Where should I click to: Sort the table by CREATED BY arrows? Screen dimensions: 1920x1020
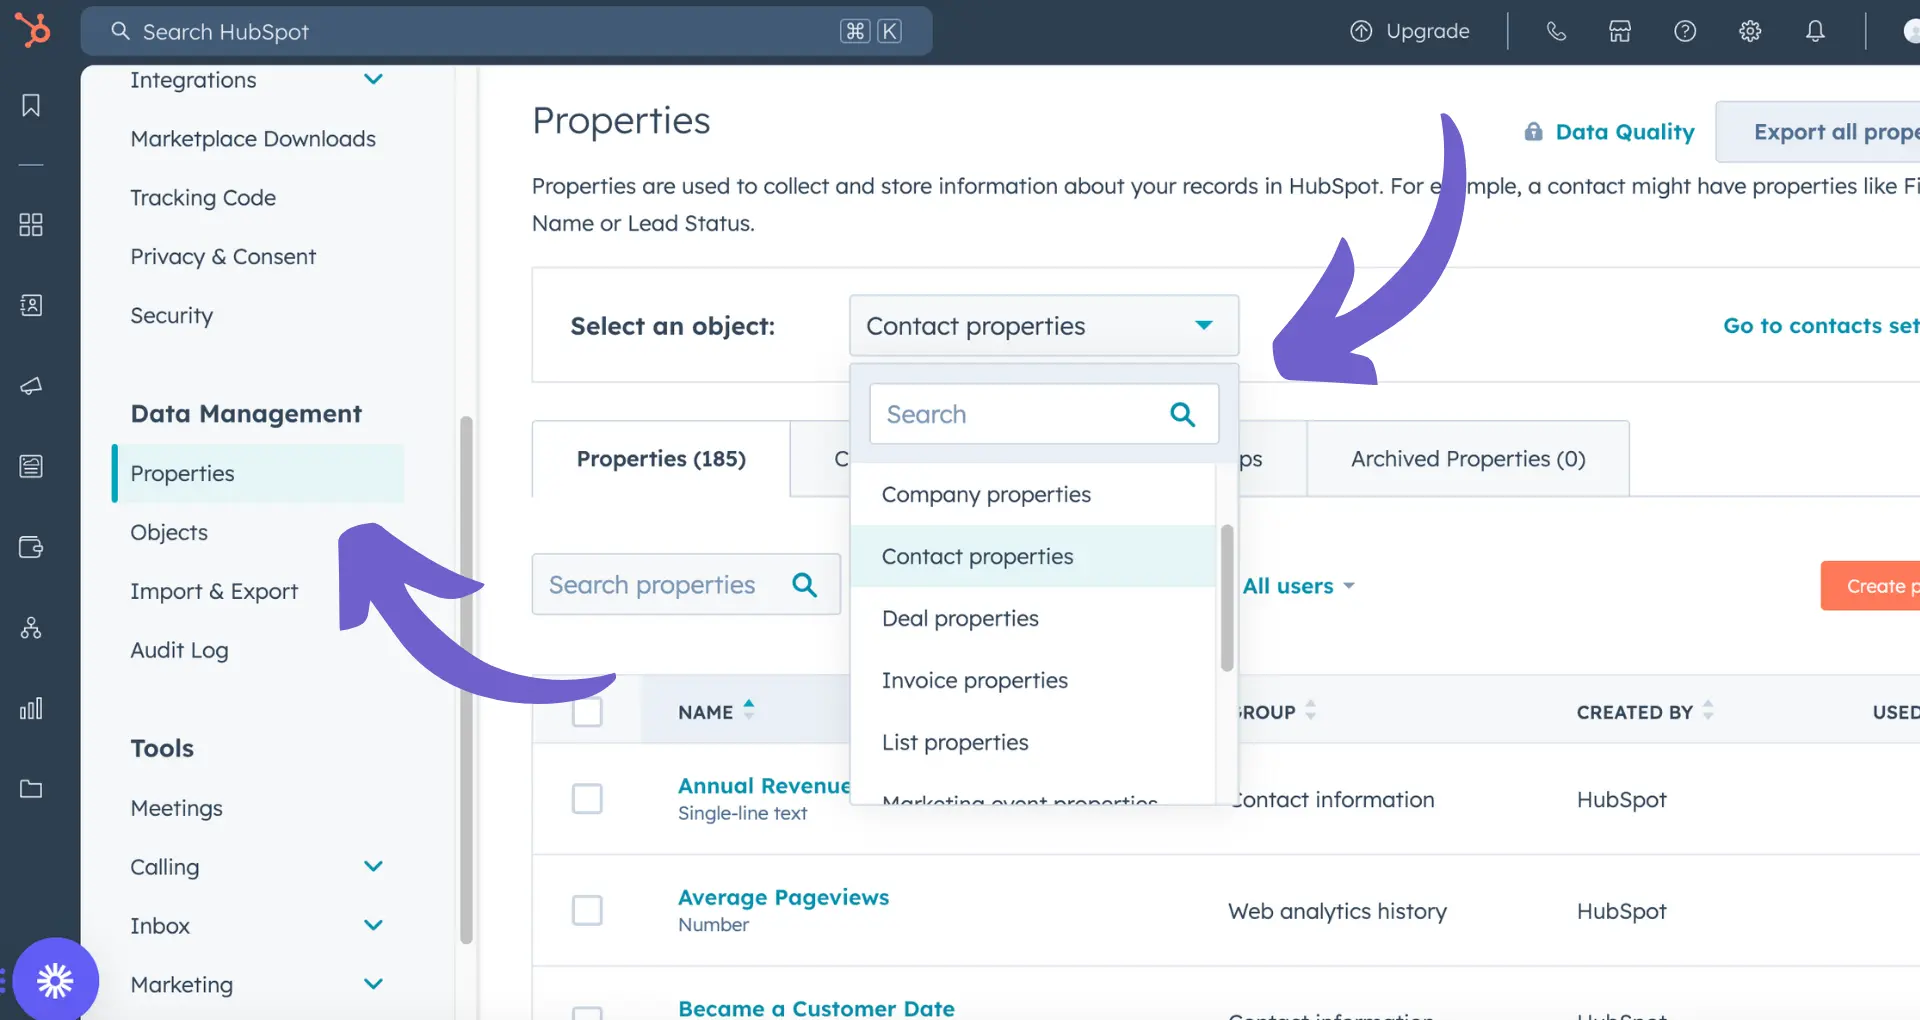(1708, 710)
